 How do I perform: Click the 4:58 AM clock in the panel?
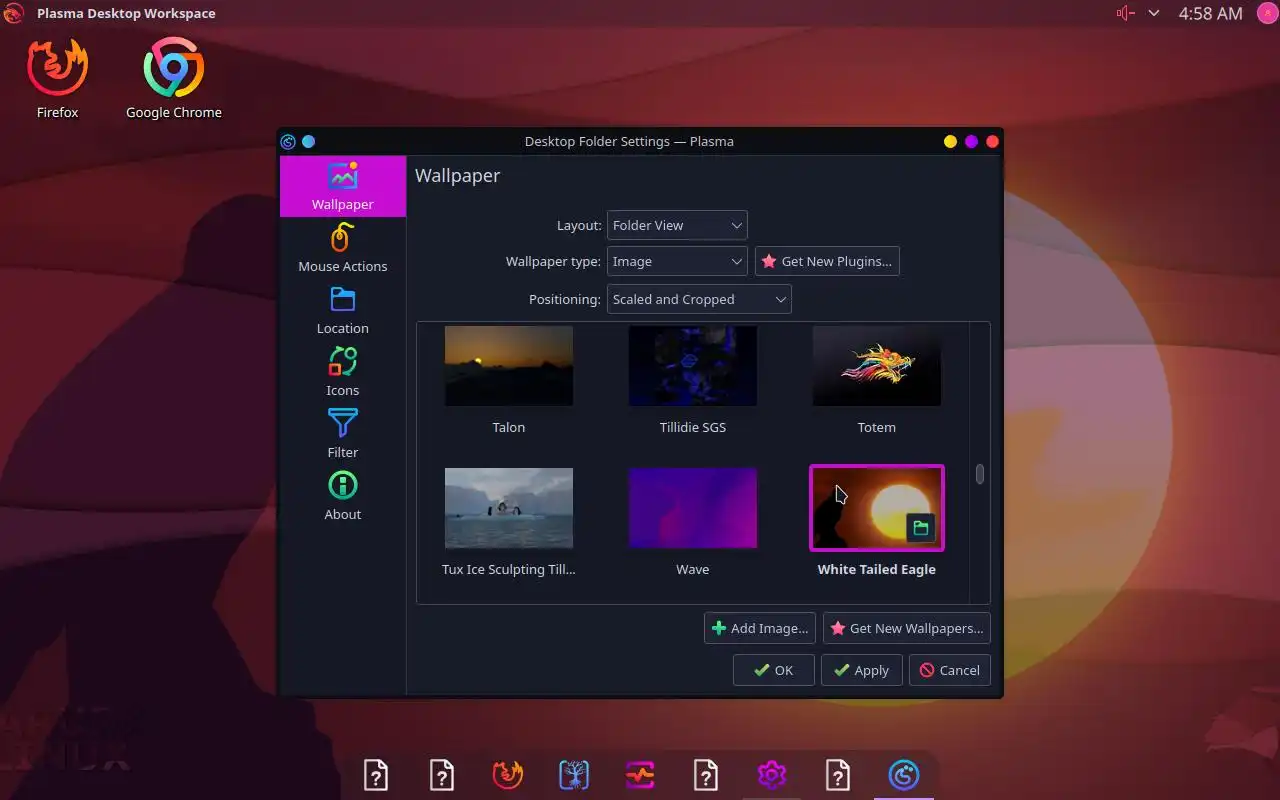click(x=1211, y=14)
